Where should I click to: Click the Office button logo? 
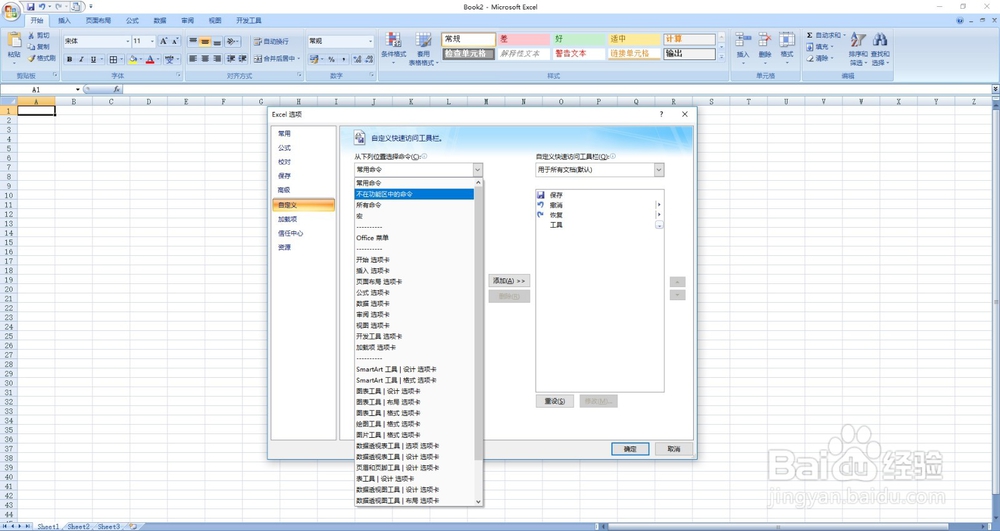point(11,11)
